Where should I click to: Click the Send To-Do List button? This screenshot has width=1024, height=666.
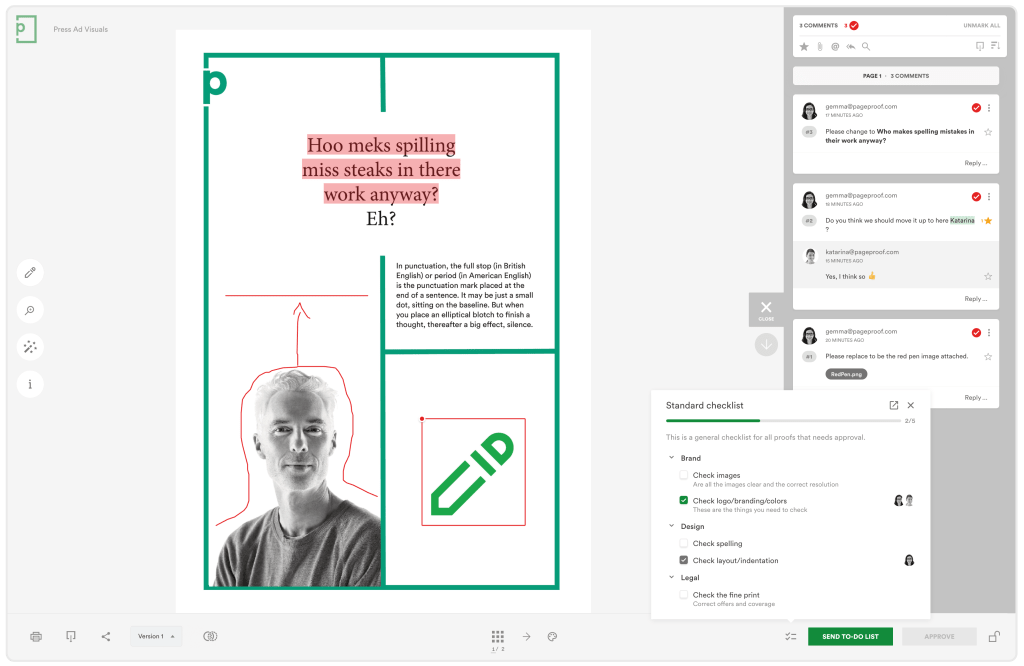850,636
